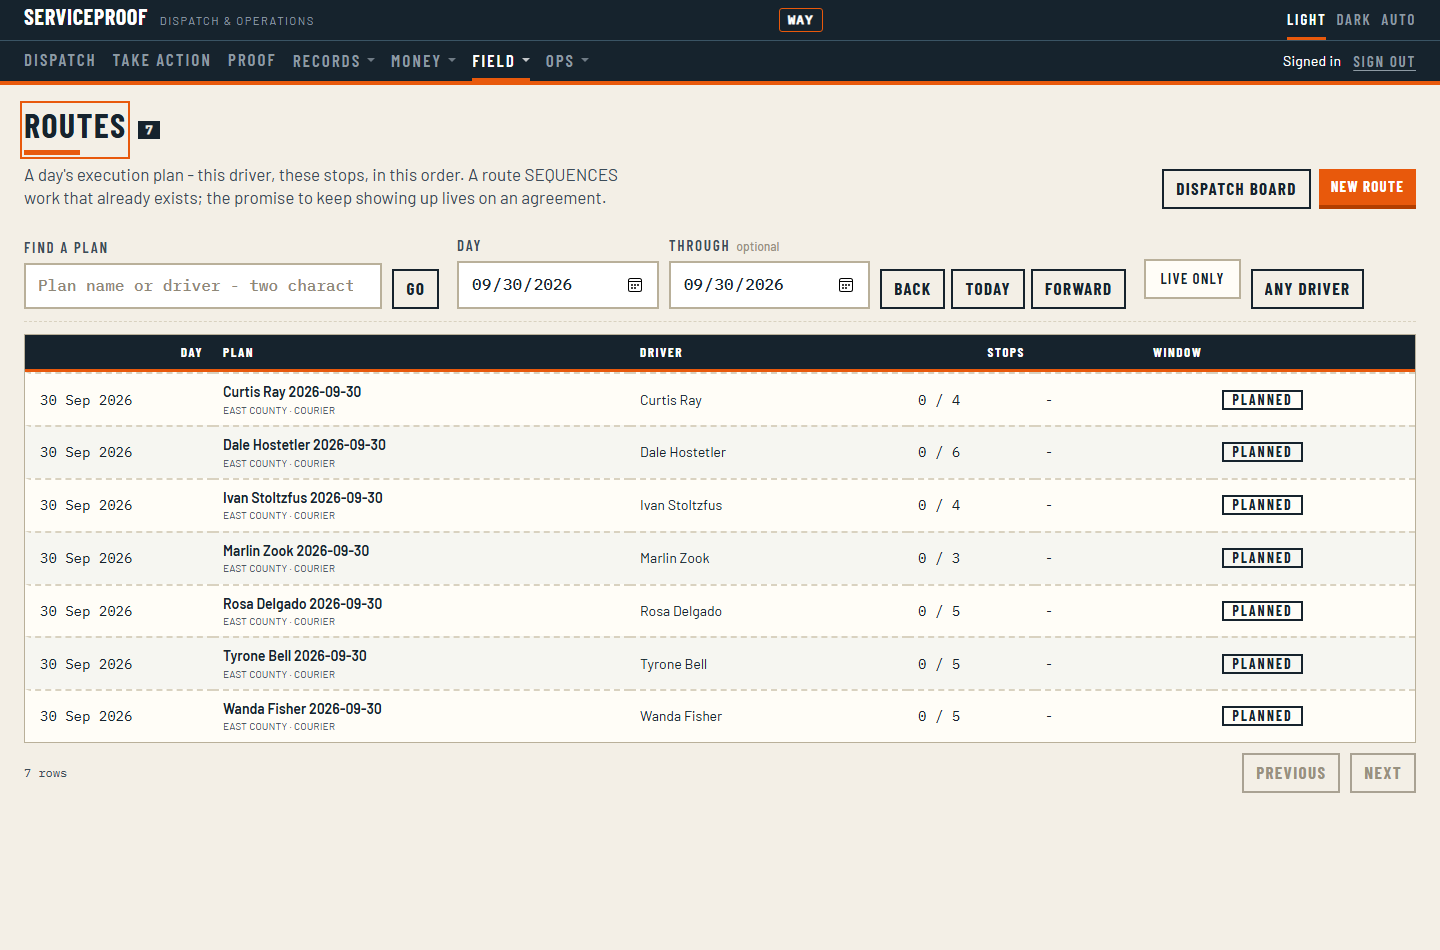
Task: Click the Planned badge for Wanda Fisher
Action: (x=1262, y=716)
